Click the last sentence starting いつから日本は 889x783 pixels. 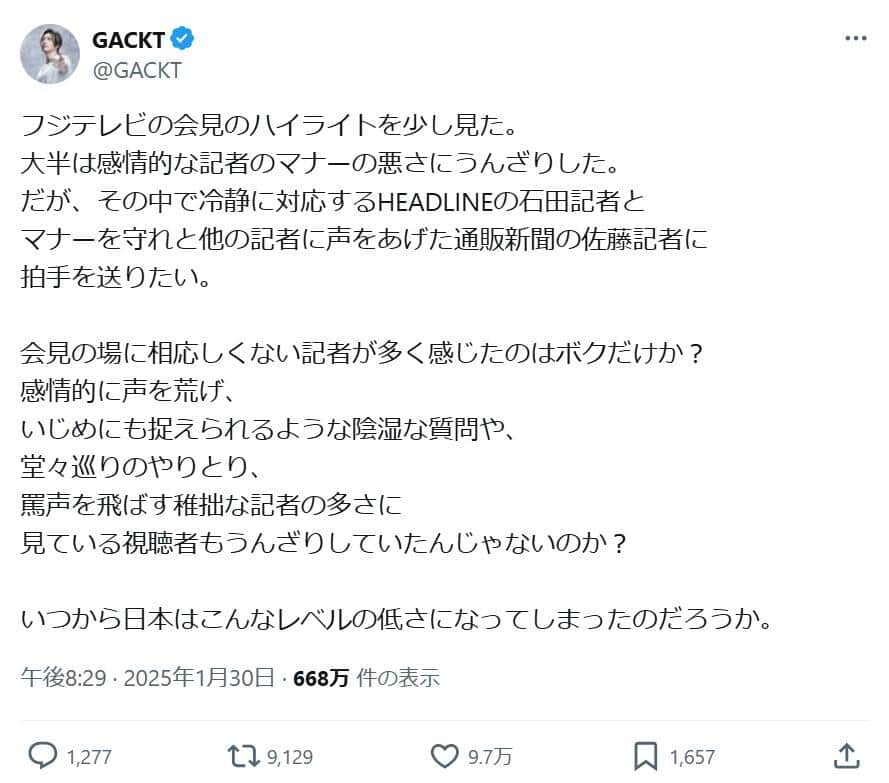tap(395, 619)
